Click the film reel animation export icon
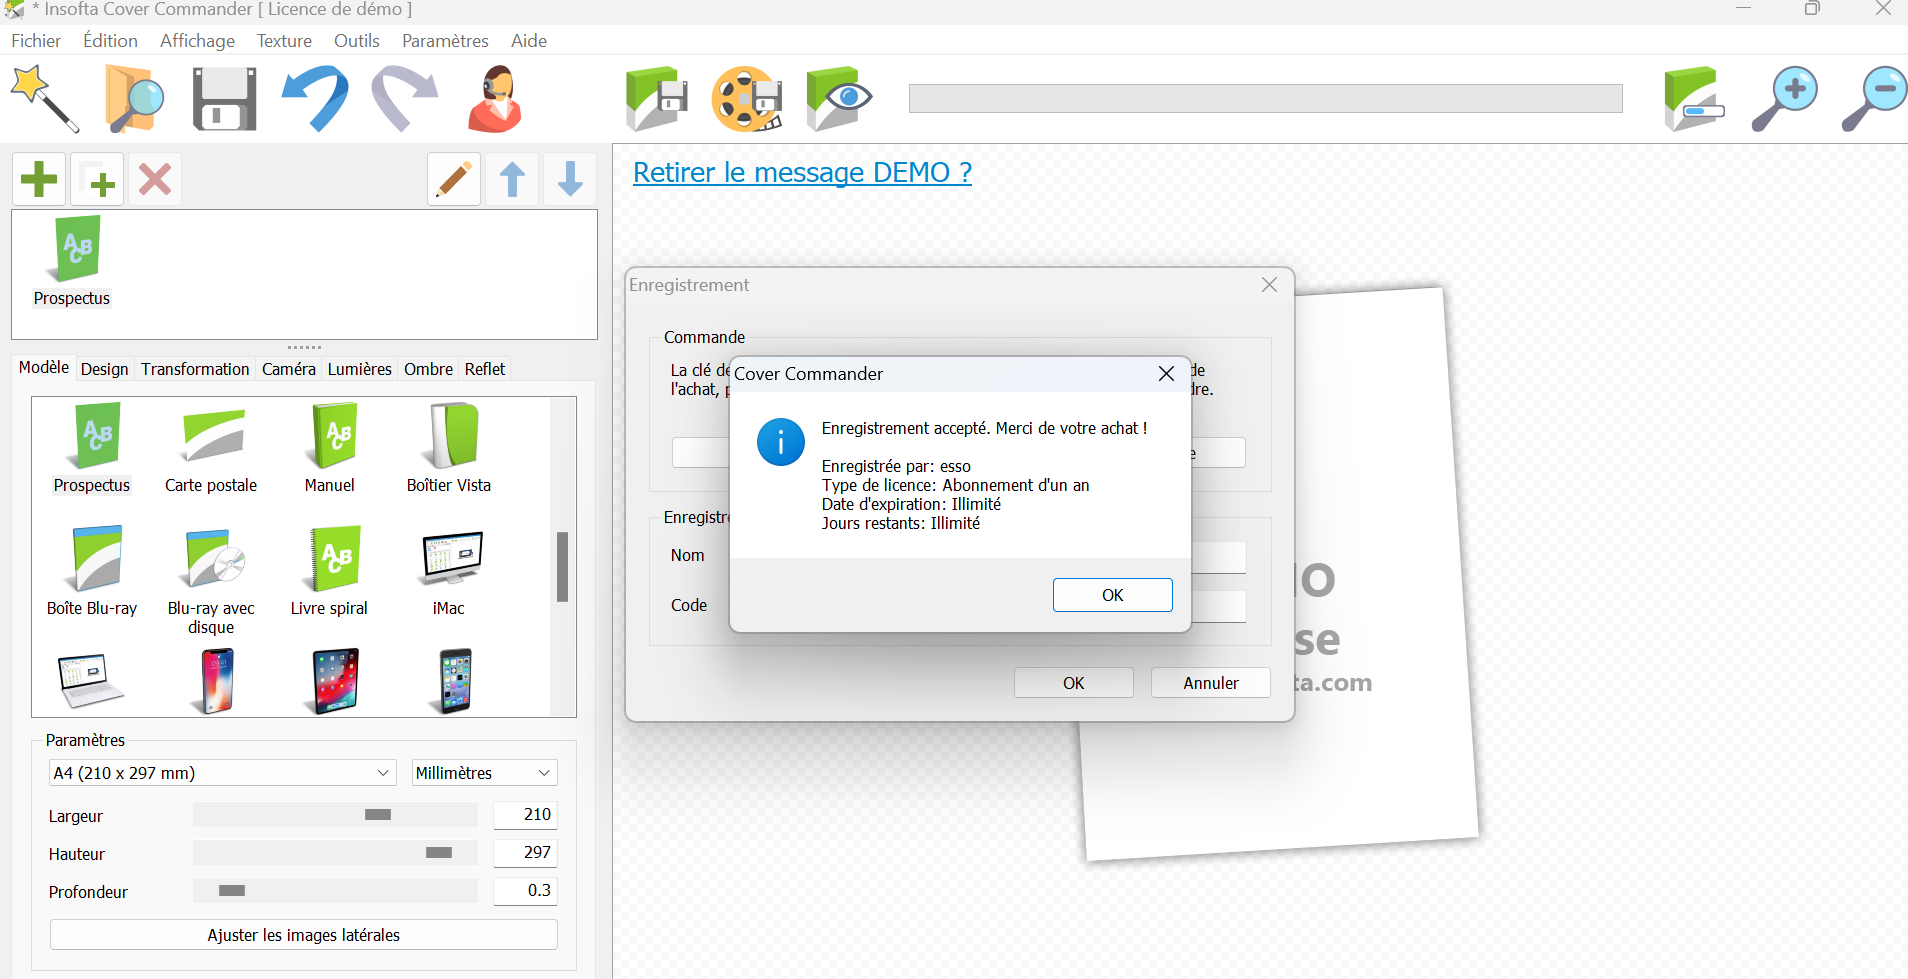 (x=746, y=98)
